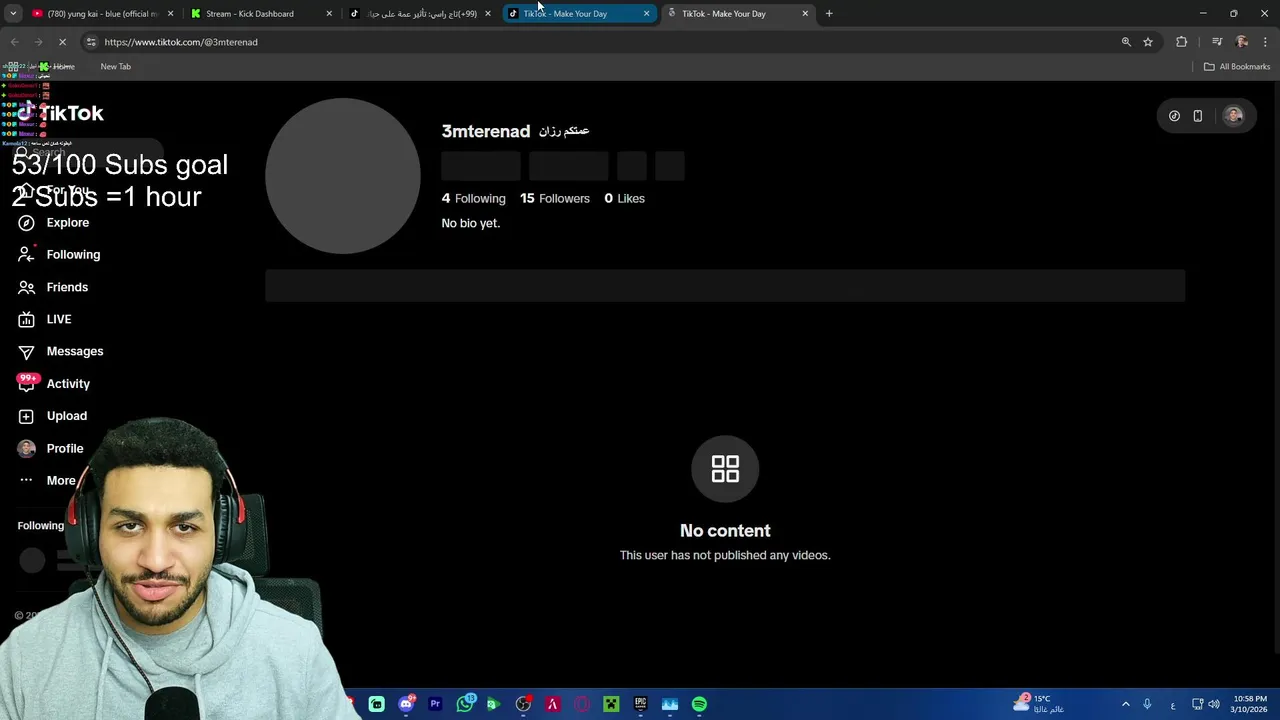
Task: Open the clock showing 10:58 PM
Action: (x=1249, y=704)
